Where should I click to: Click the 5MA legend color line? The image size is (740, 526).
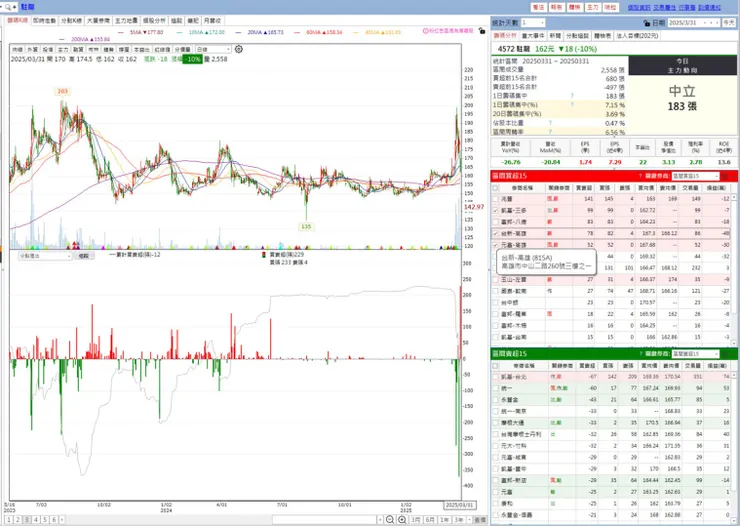coord(121,33)
